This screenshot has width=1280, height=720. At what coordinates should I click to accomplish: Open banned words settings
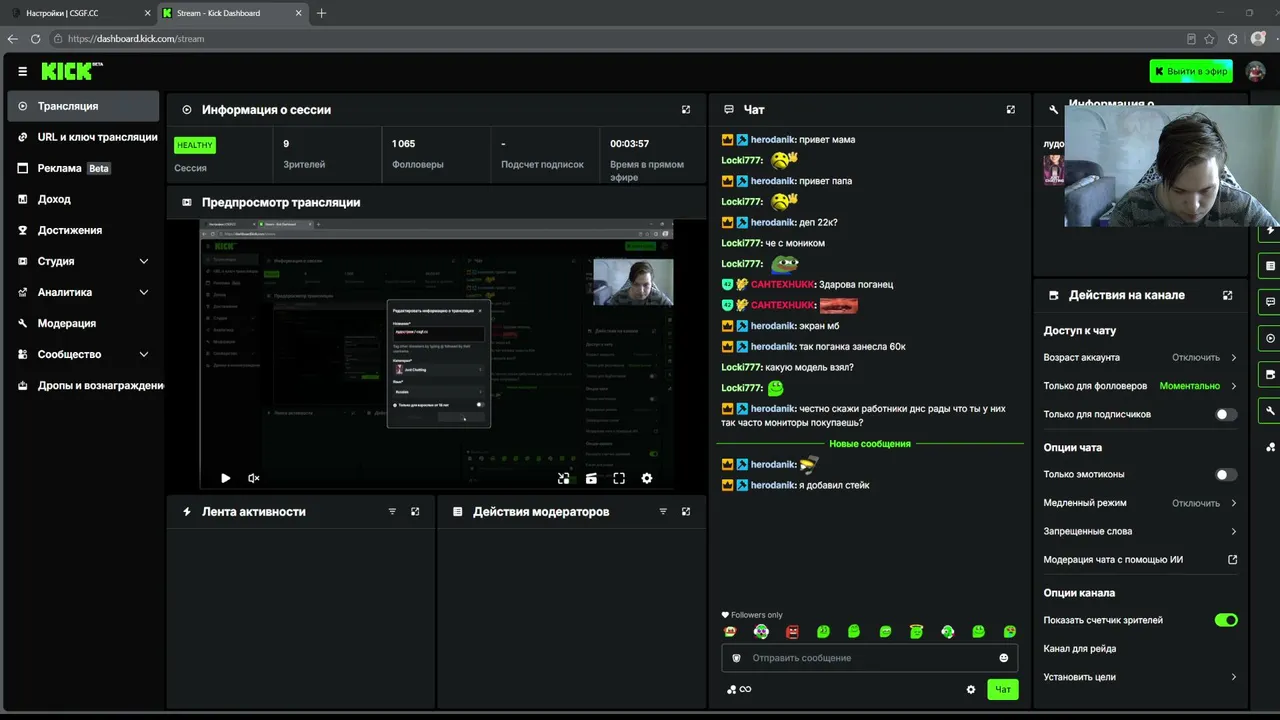pos(1140,531)
